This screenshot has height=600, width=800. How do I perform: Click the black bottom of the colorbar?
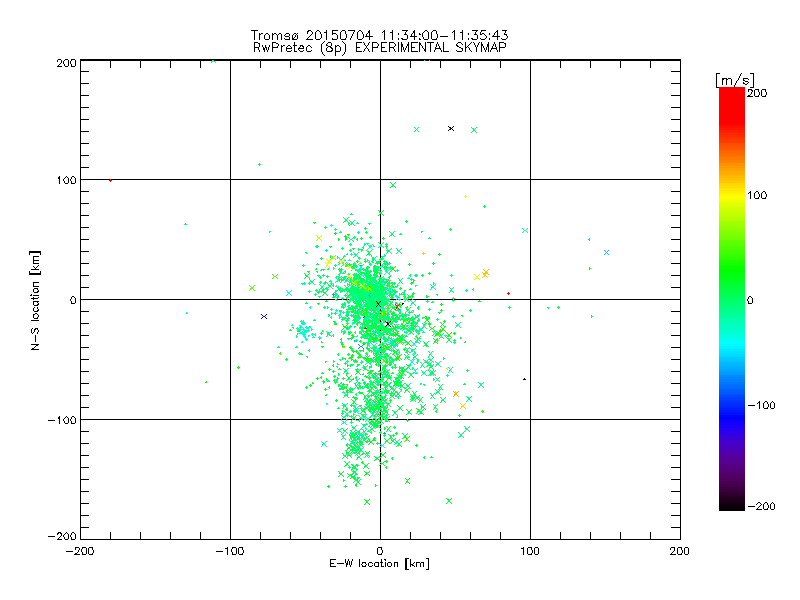click(732, 503)
